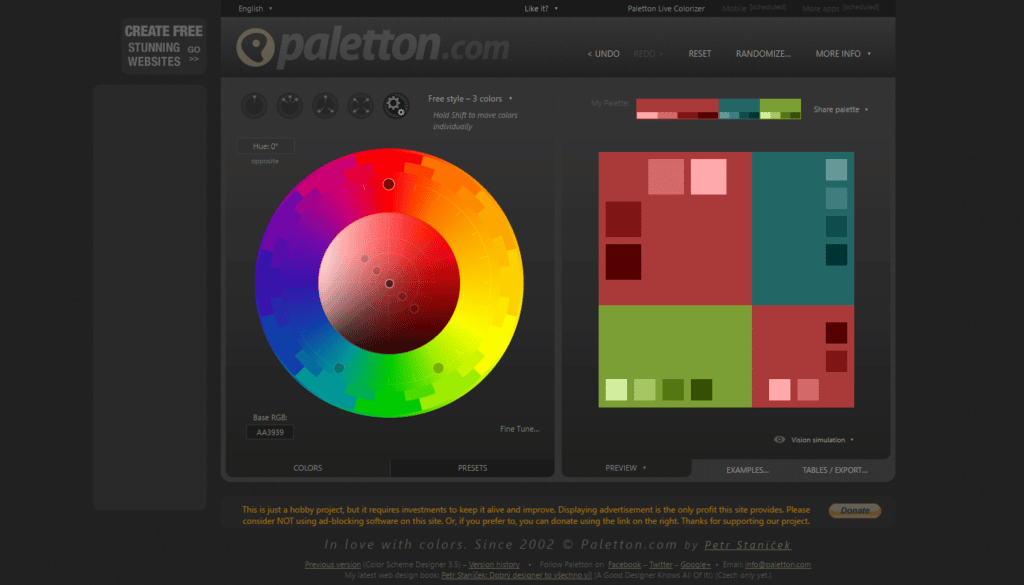Click the opposite hue link

[x=264, y=161]
